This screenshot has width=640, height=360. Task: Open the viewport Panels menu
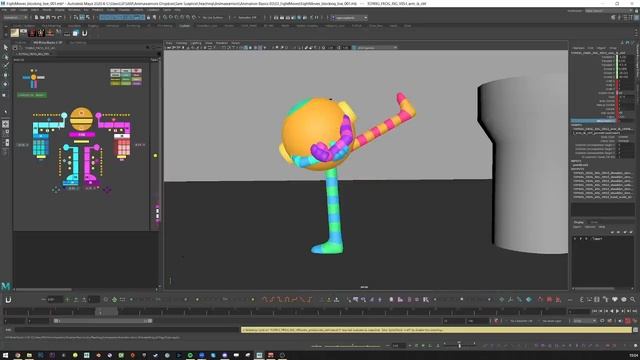[236, 43]
